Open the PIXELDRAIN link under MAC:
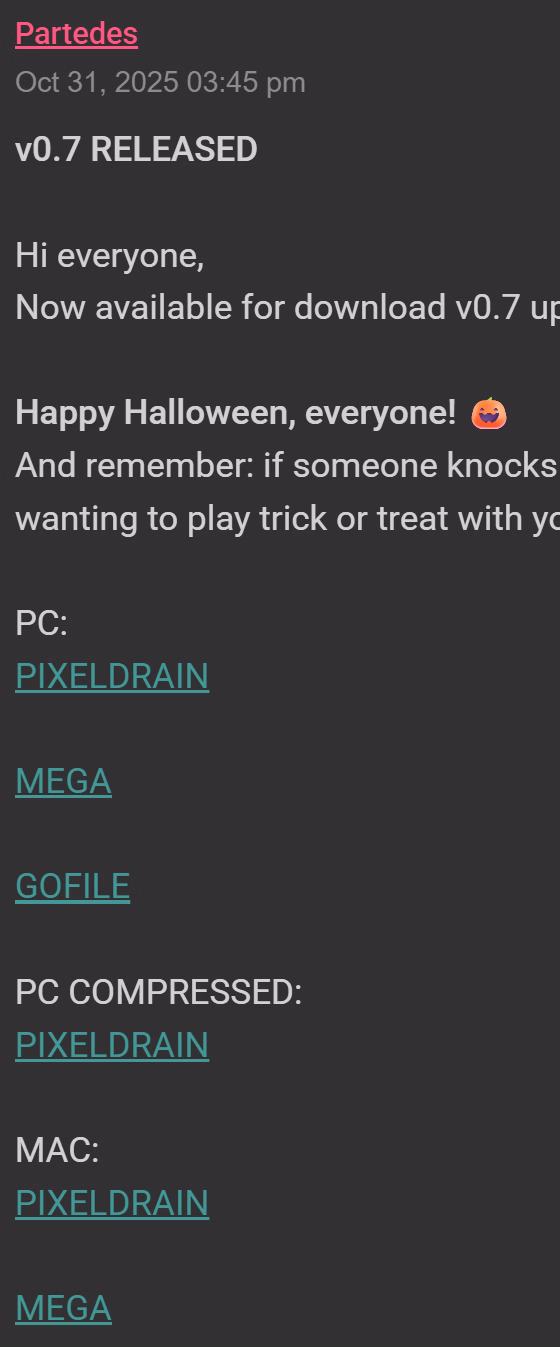The width and height of the screenshot is (560, 1347). [112, 1203]
